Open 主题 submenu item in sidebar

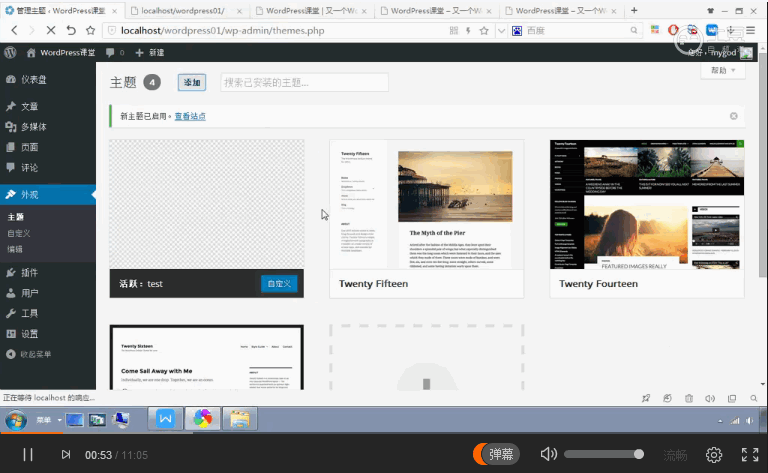[x=16, y=217]
